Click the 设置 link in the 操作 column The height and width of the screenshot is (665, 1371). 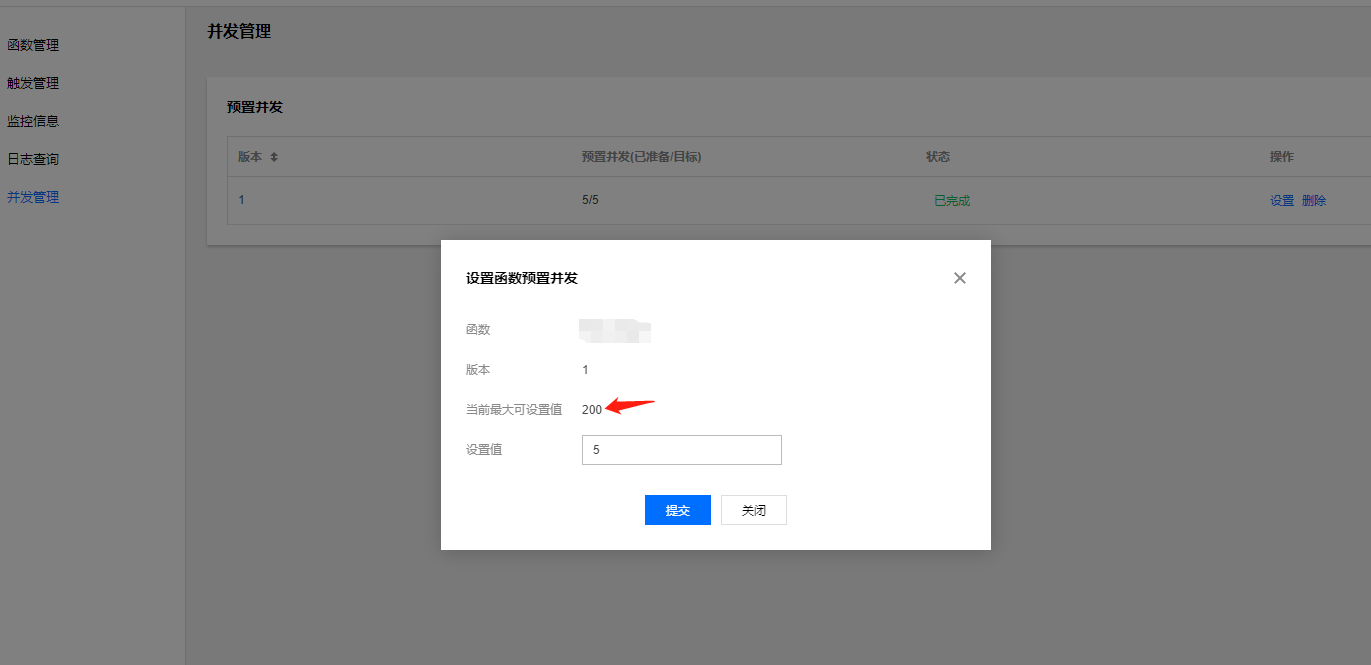point(1281,200)
